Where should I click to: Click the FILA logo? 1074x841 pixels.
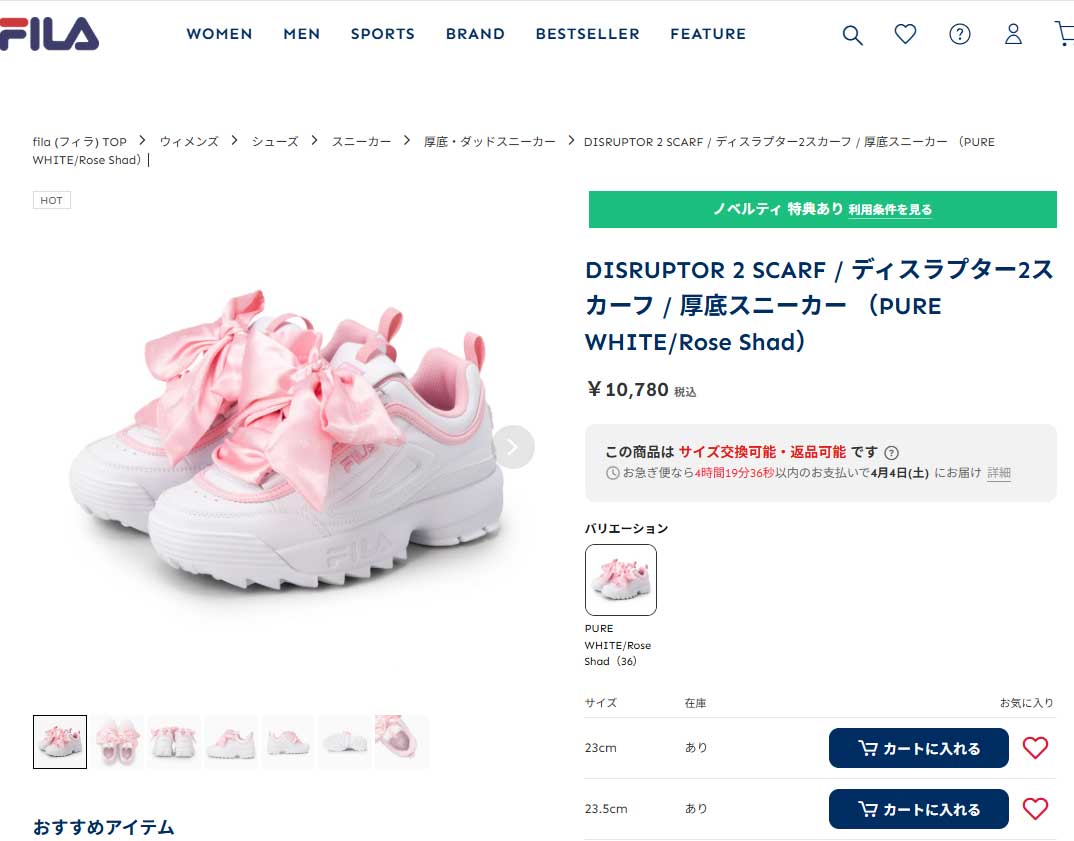pos(49,34)
